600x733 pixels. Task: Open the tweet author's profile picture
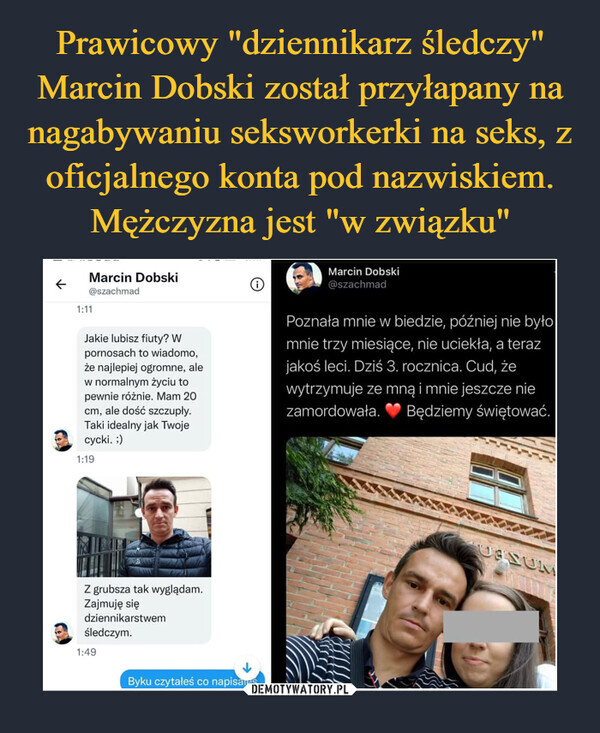click(304, 278)
